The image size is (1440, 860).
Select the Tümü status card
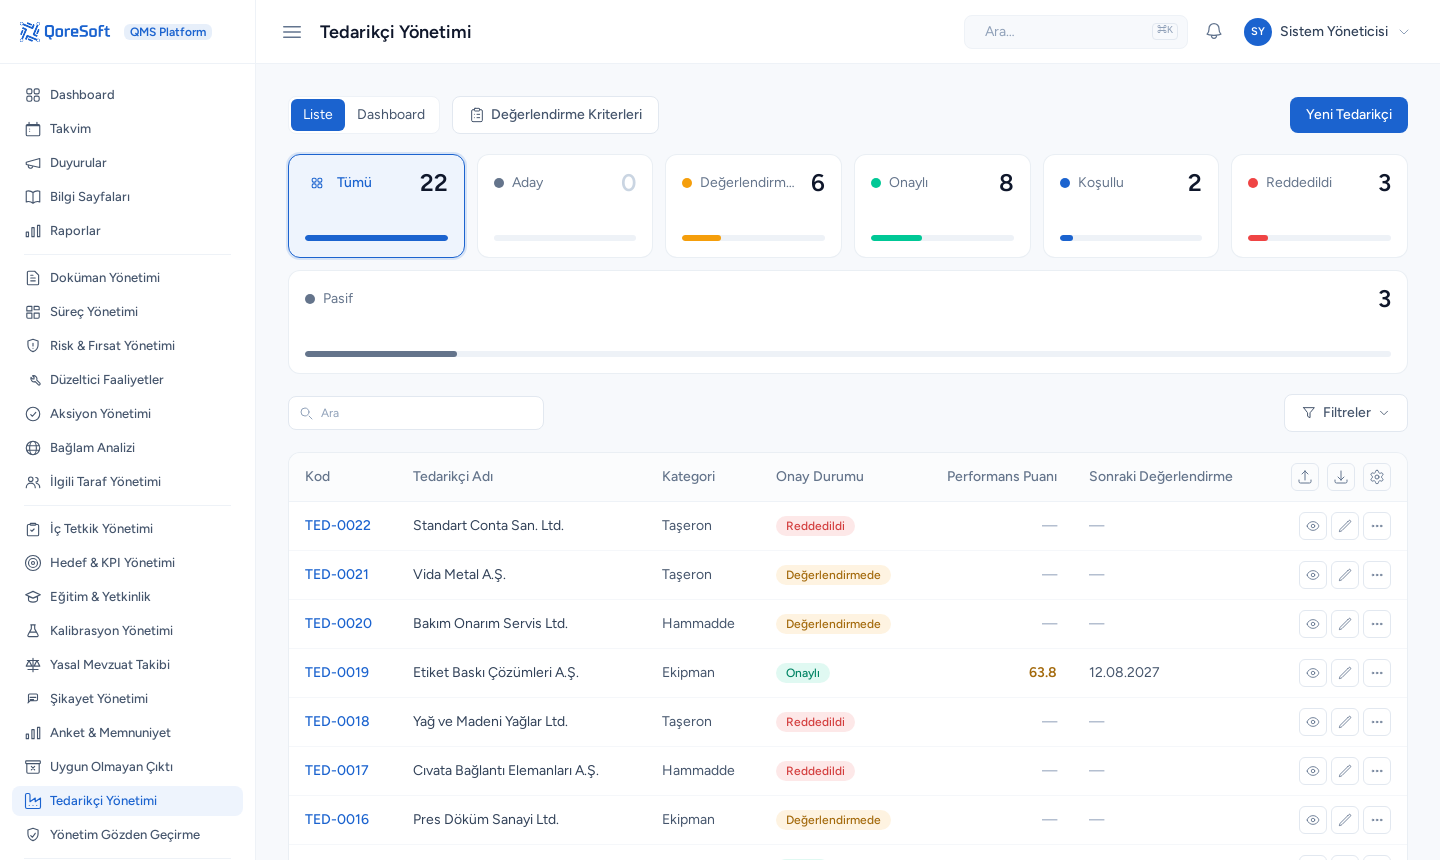pos(376,206)
